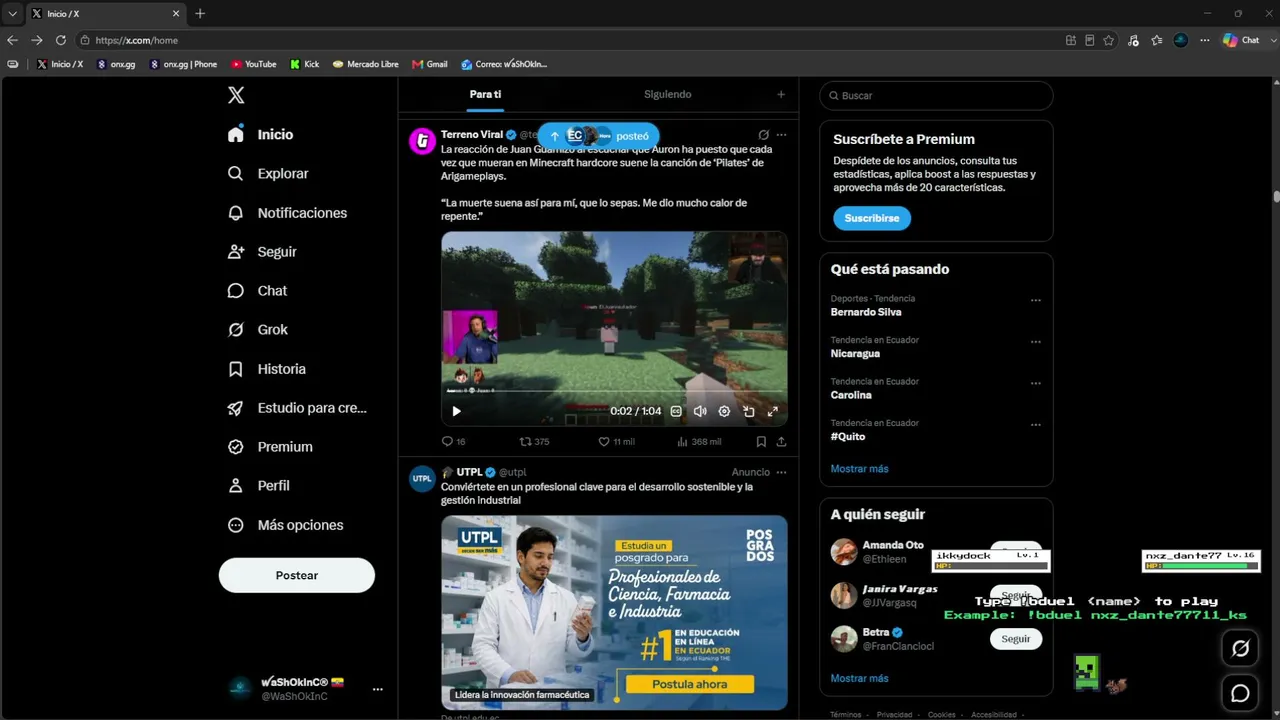Open Perfil in the sidebar
The image size is (1280, 720).
click(x=258, y=486)
